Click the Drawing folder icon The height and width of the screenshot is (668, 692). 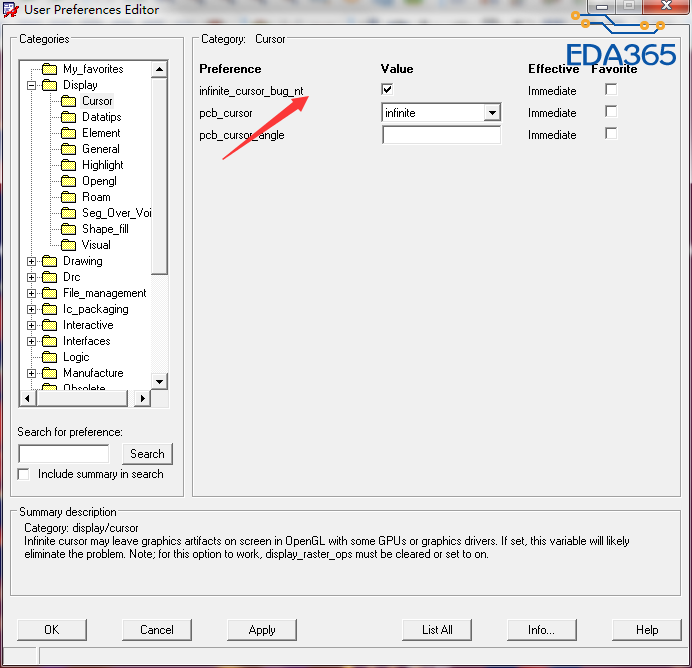pos(49,261)
